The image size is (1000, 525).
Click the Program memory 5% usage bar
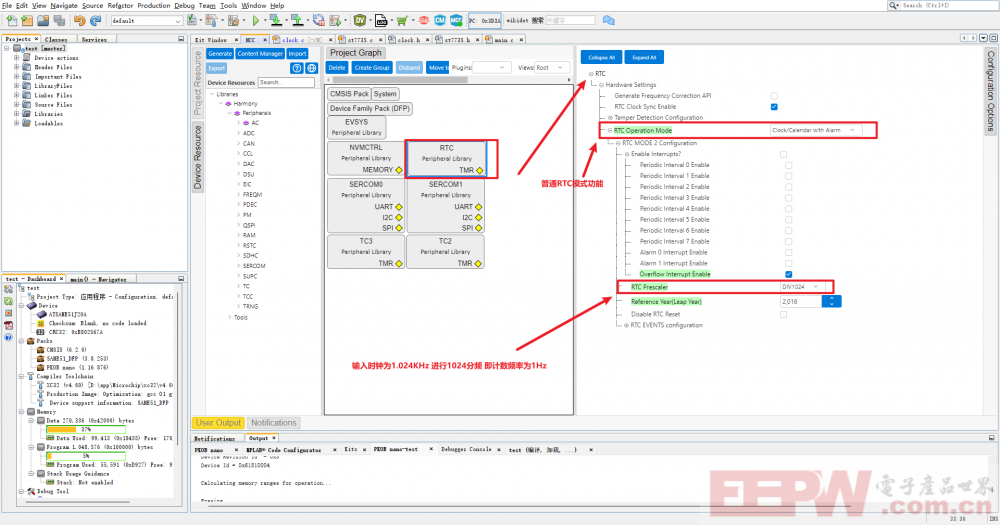coord(86,456)
